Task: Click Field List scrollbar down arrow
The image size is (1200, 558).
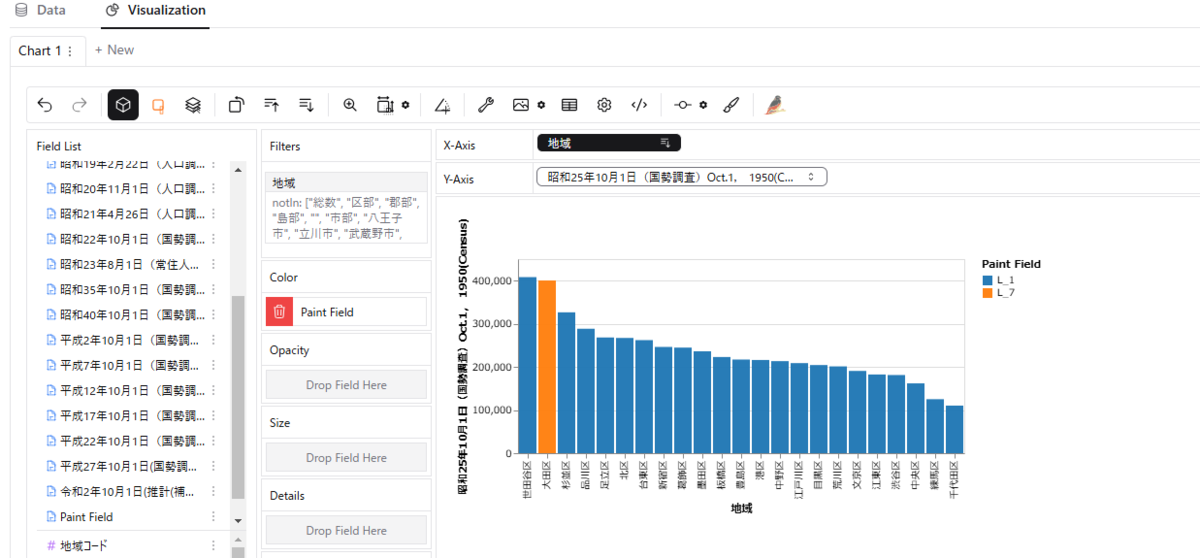Action: pos(237,521)
